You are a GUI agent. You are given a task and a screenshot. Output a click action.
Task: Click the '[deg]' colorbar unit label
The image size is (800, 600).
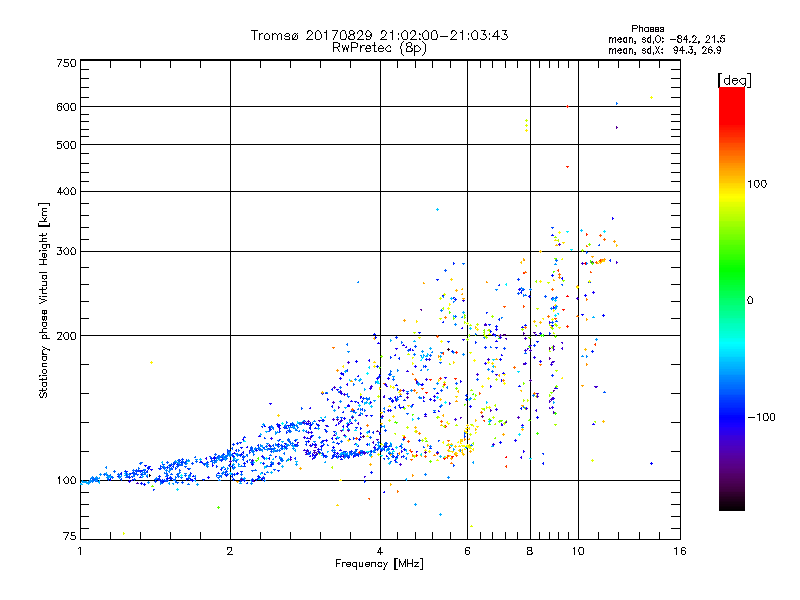[x=734, y=81]
